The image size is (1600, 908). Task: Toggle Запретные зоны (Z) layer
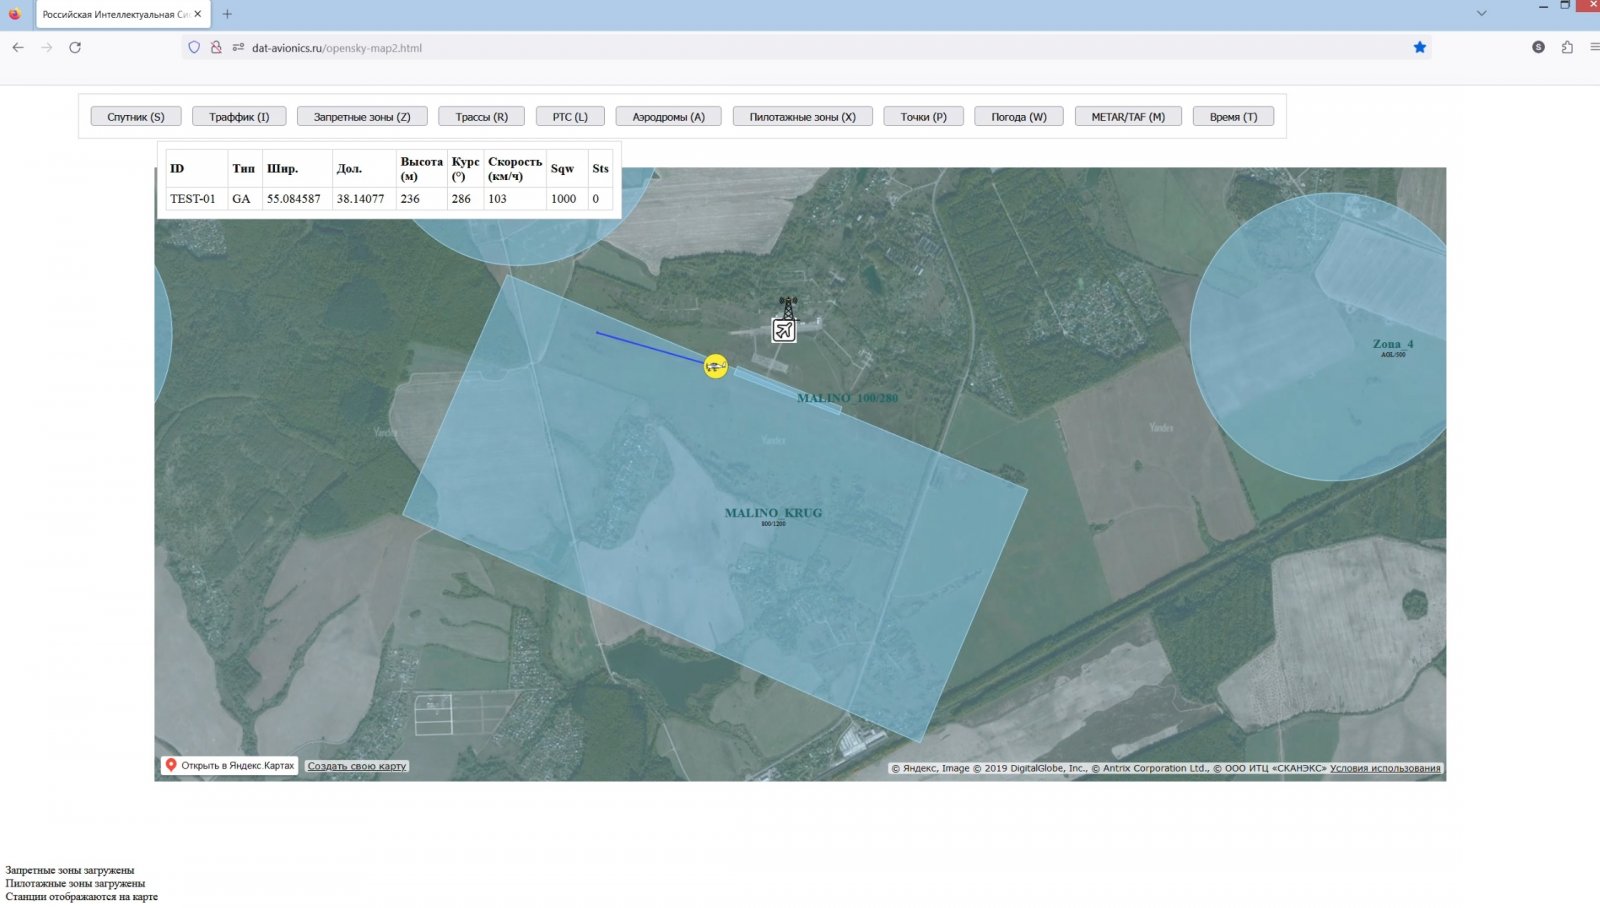tap(362, 117)
